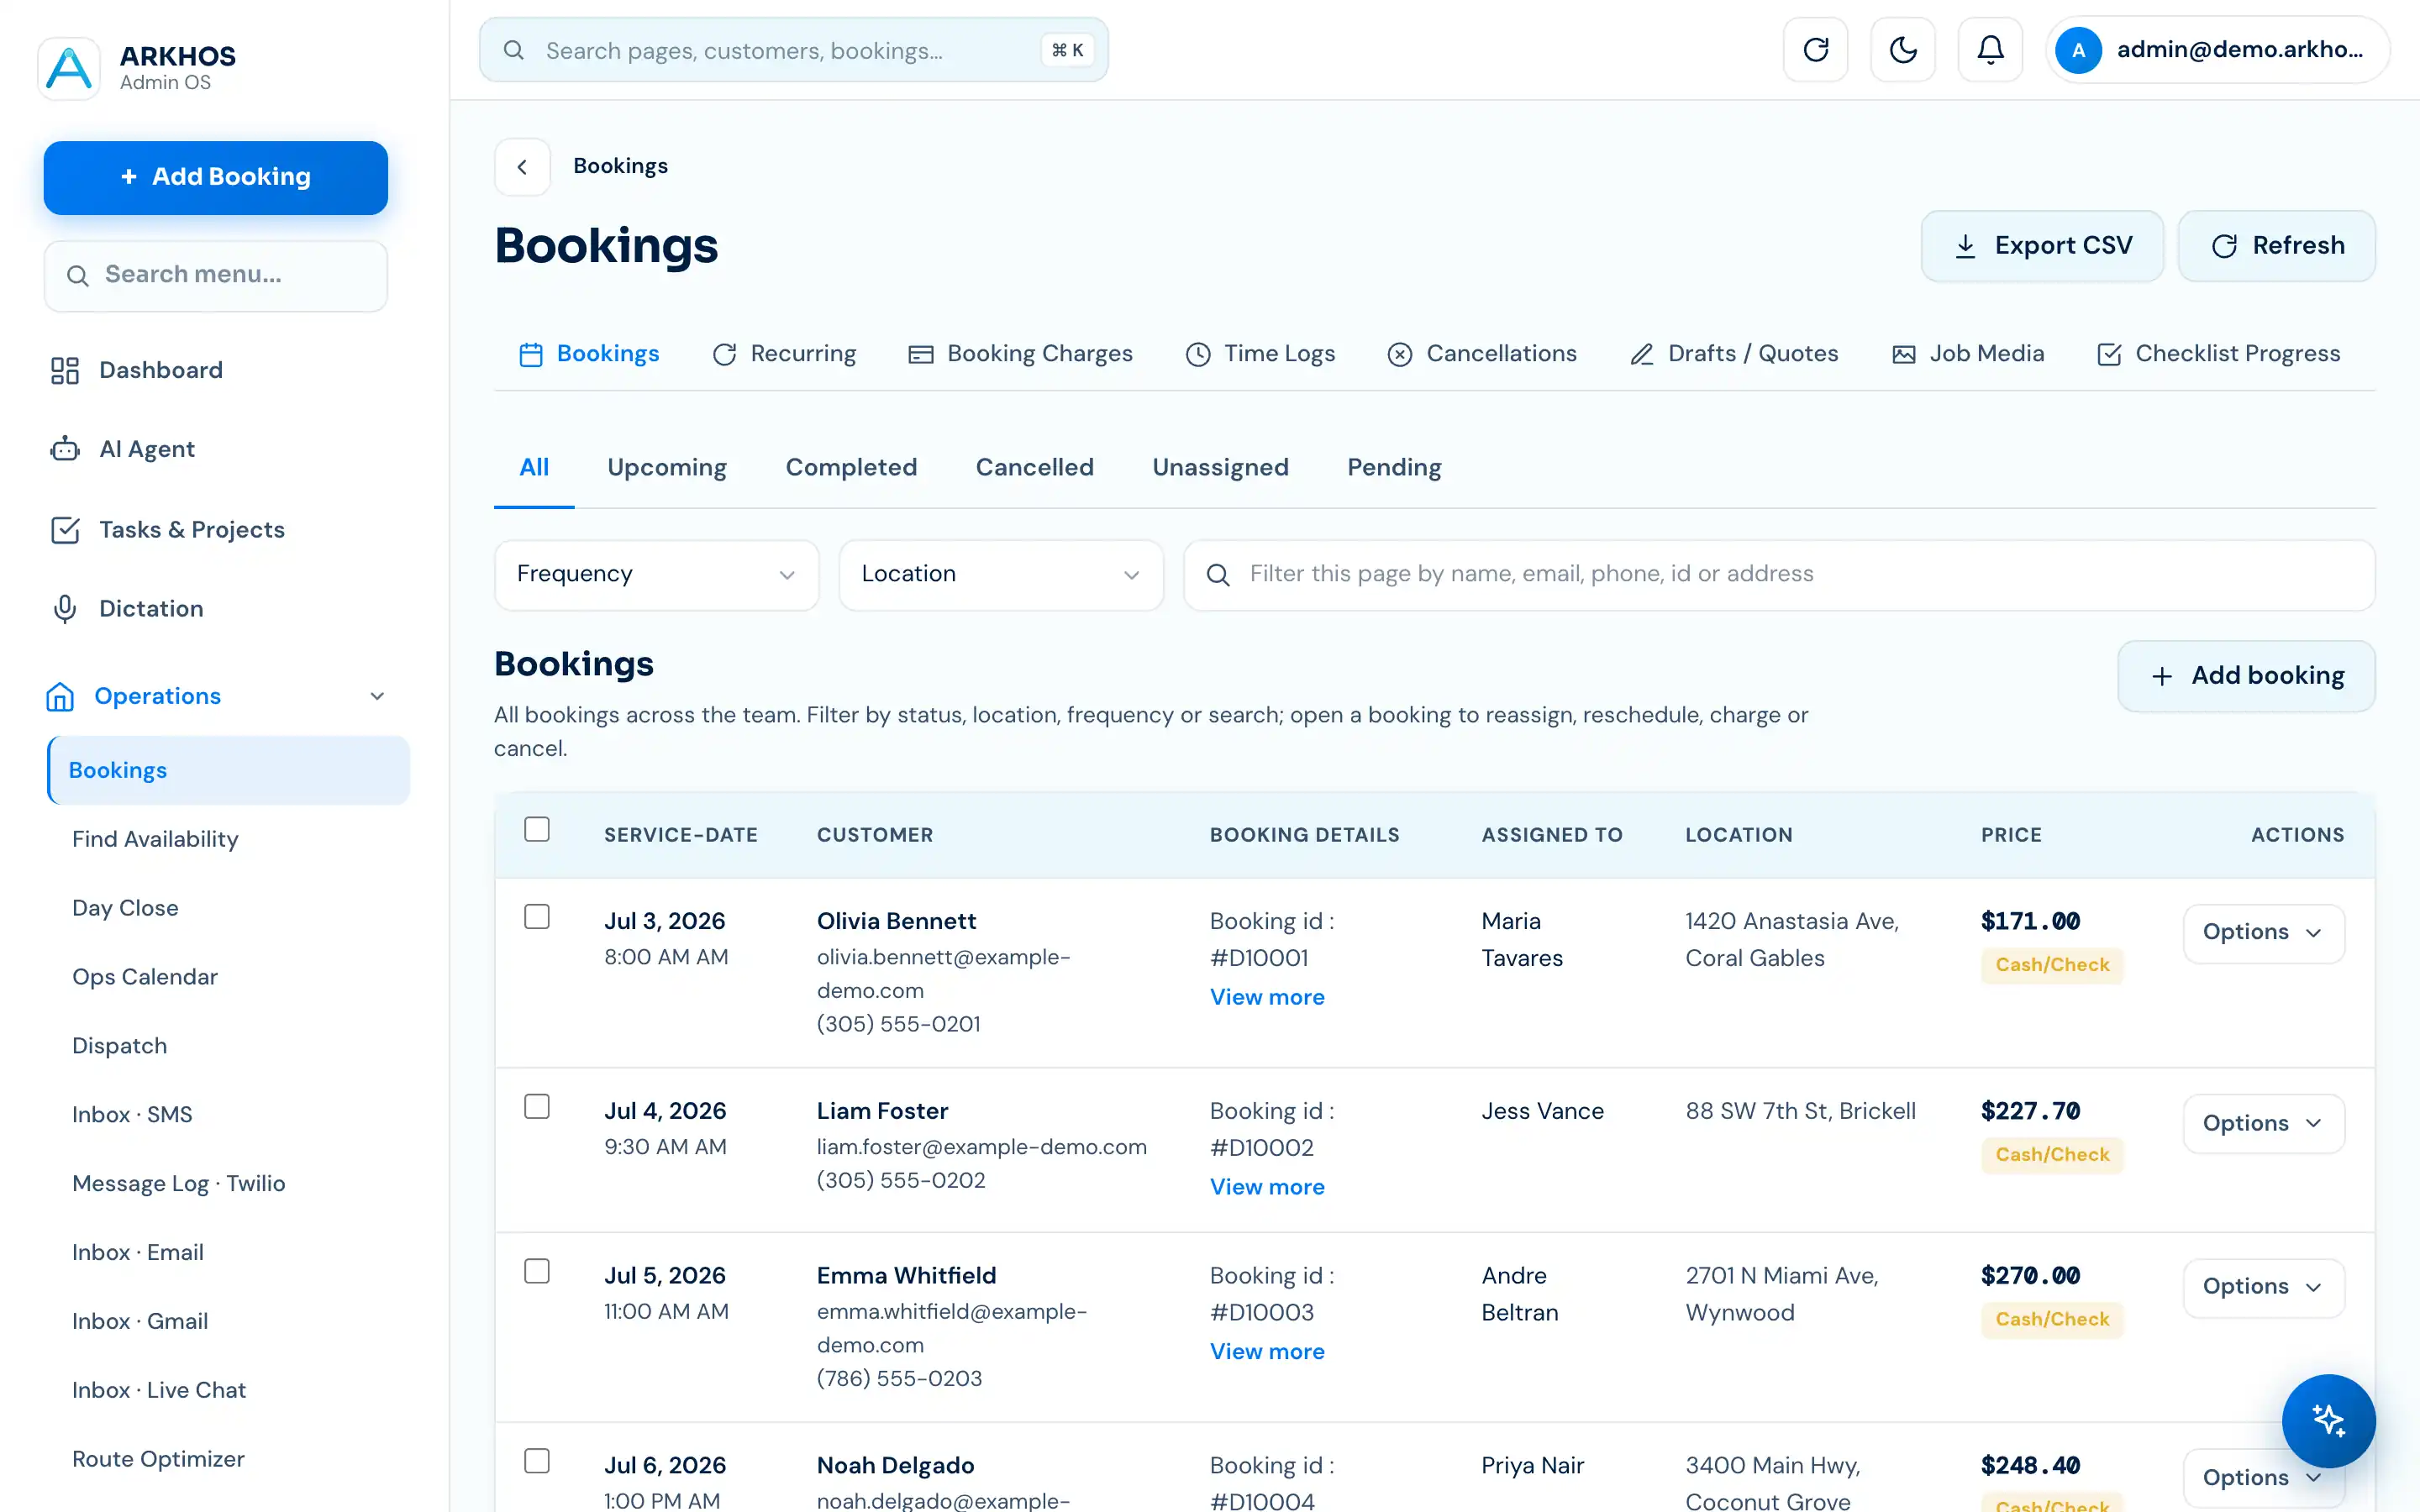Click the SERVICE-DATE column header

point(680,835)
